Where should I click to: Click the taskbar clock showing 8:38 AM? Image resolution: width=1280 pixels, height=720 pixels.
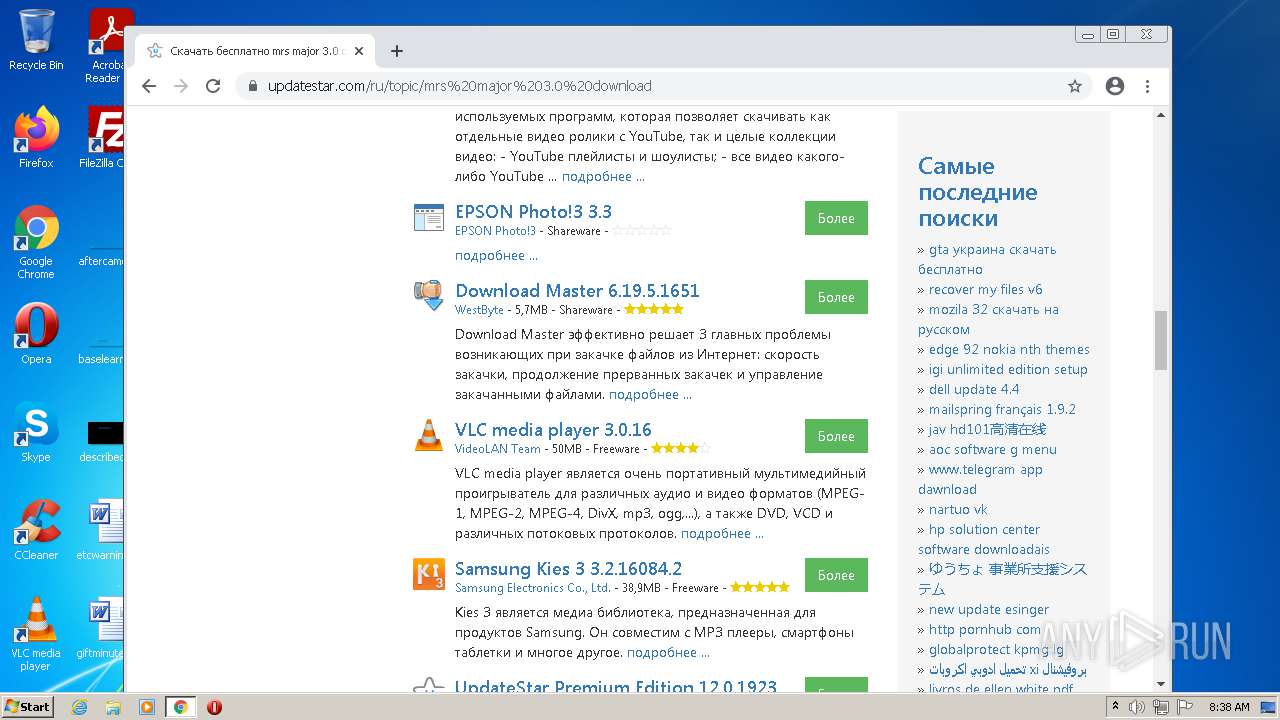1229,707
